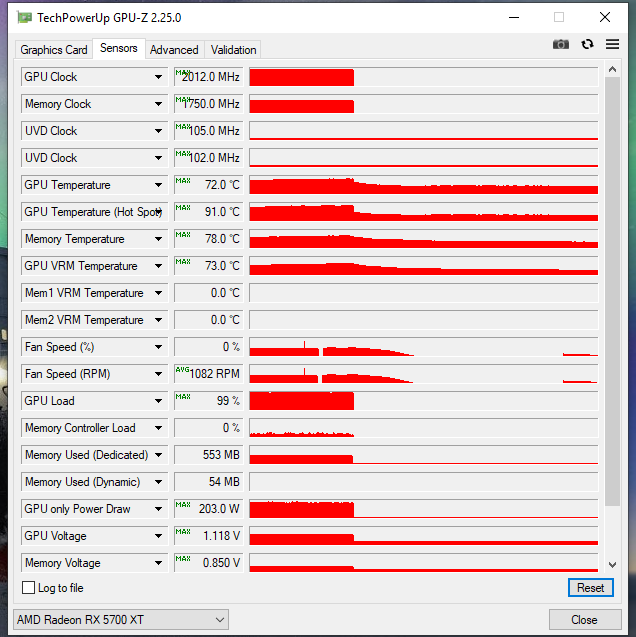Click the 99 % GPU Load value
The height and width of the screenshot is (637, 636).
[208, 401]
